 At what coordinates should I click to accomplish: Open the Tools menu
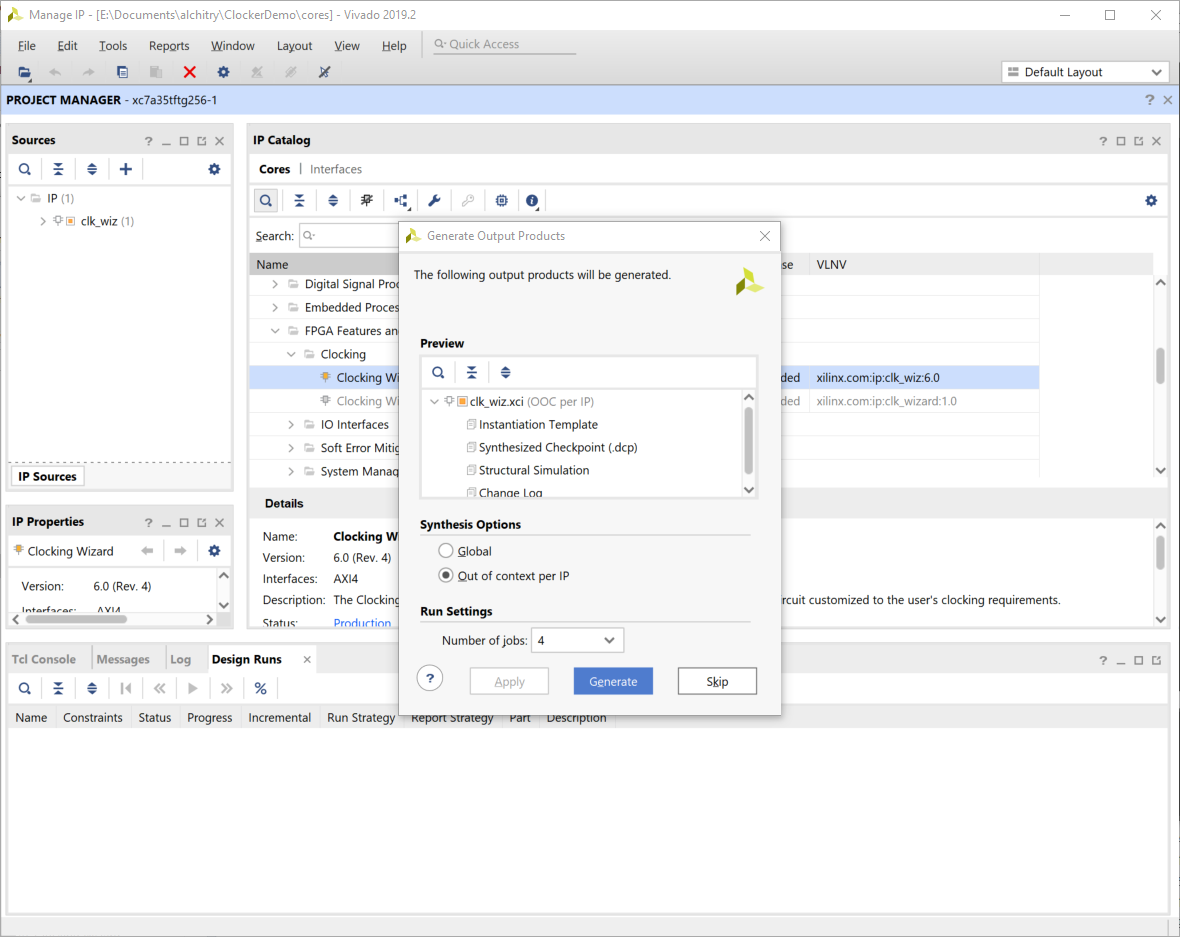[113, 46]
